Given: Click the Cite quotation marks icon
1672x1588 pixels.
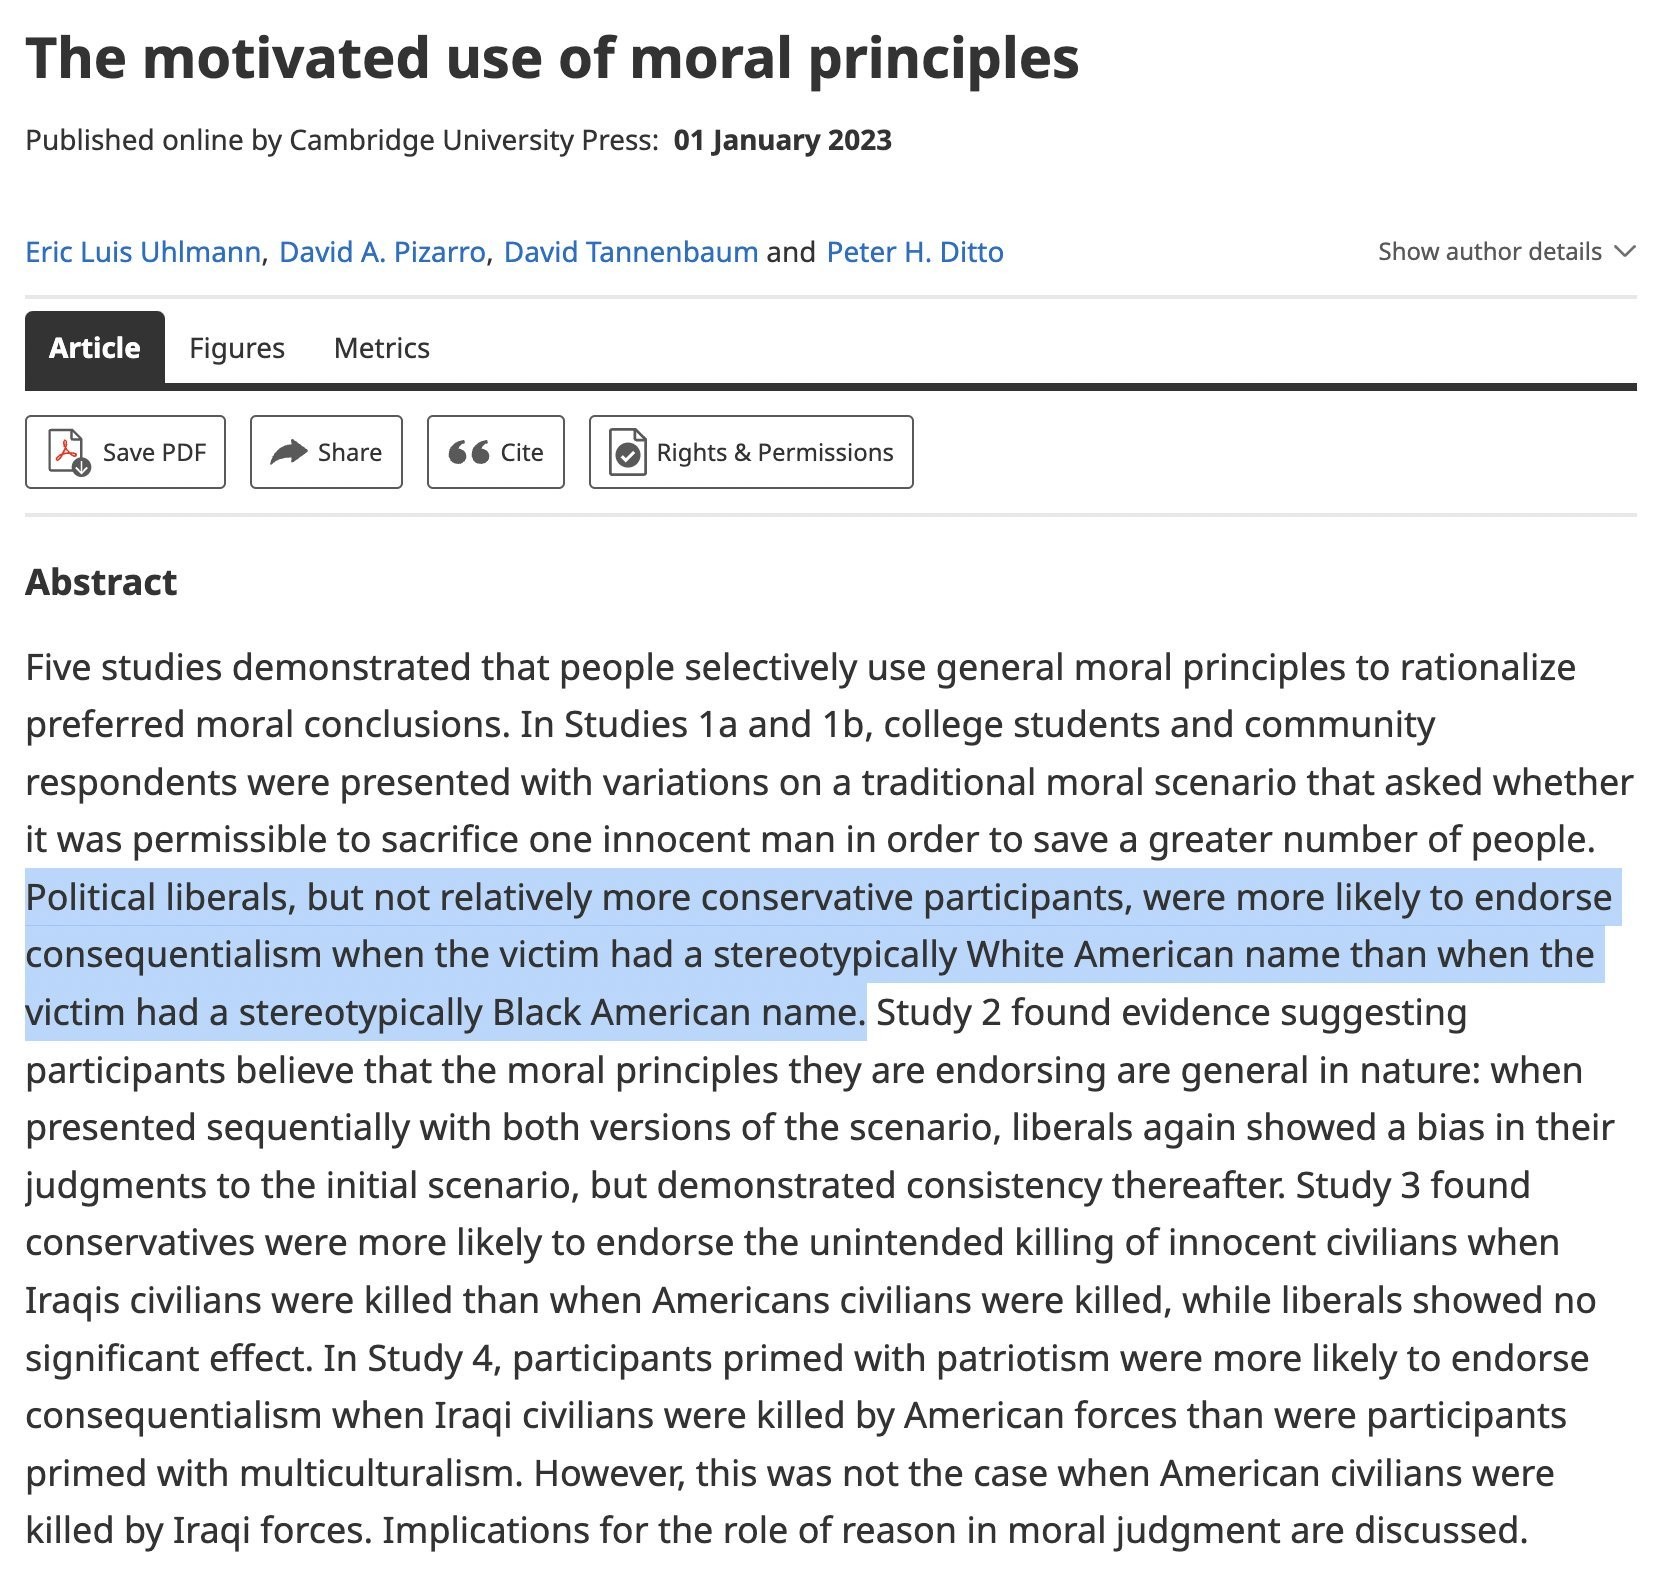Looking at the screenshot, I should (x=468, y=452).
